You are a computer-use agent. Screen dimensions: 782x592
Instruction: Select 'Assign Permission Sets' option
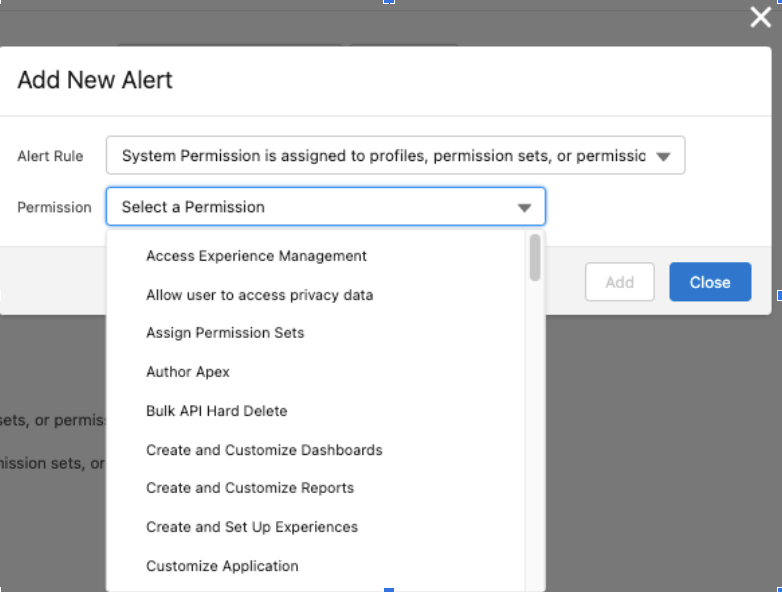(225, 333)
